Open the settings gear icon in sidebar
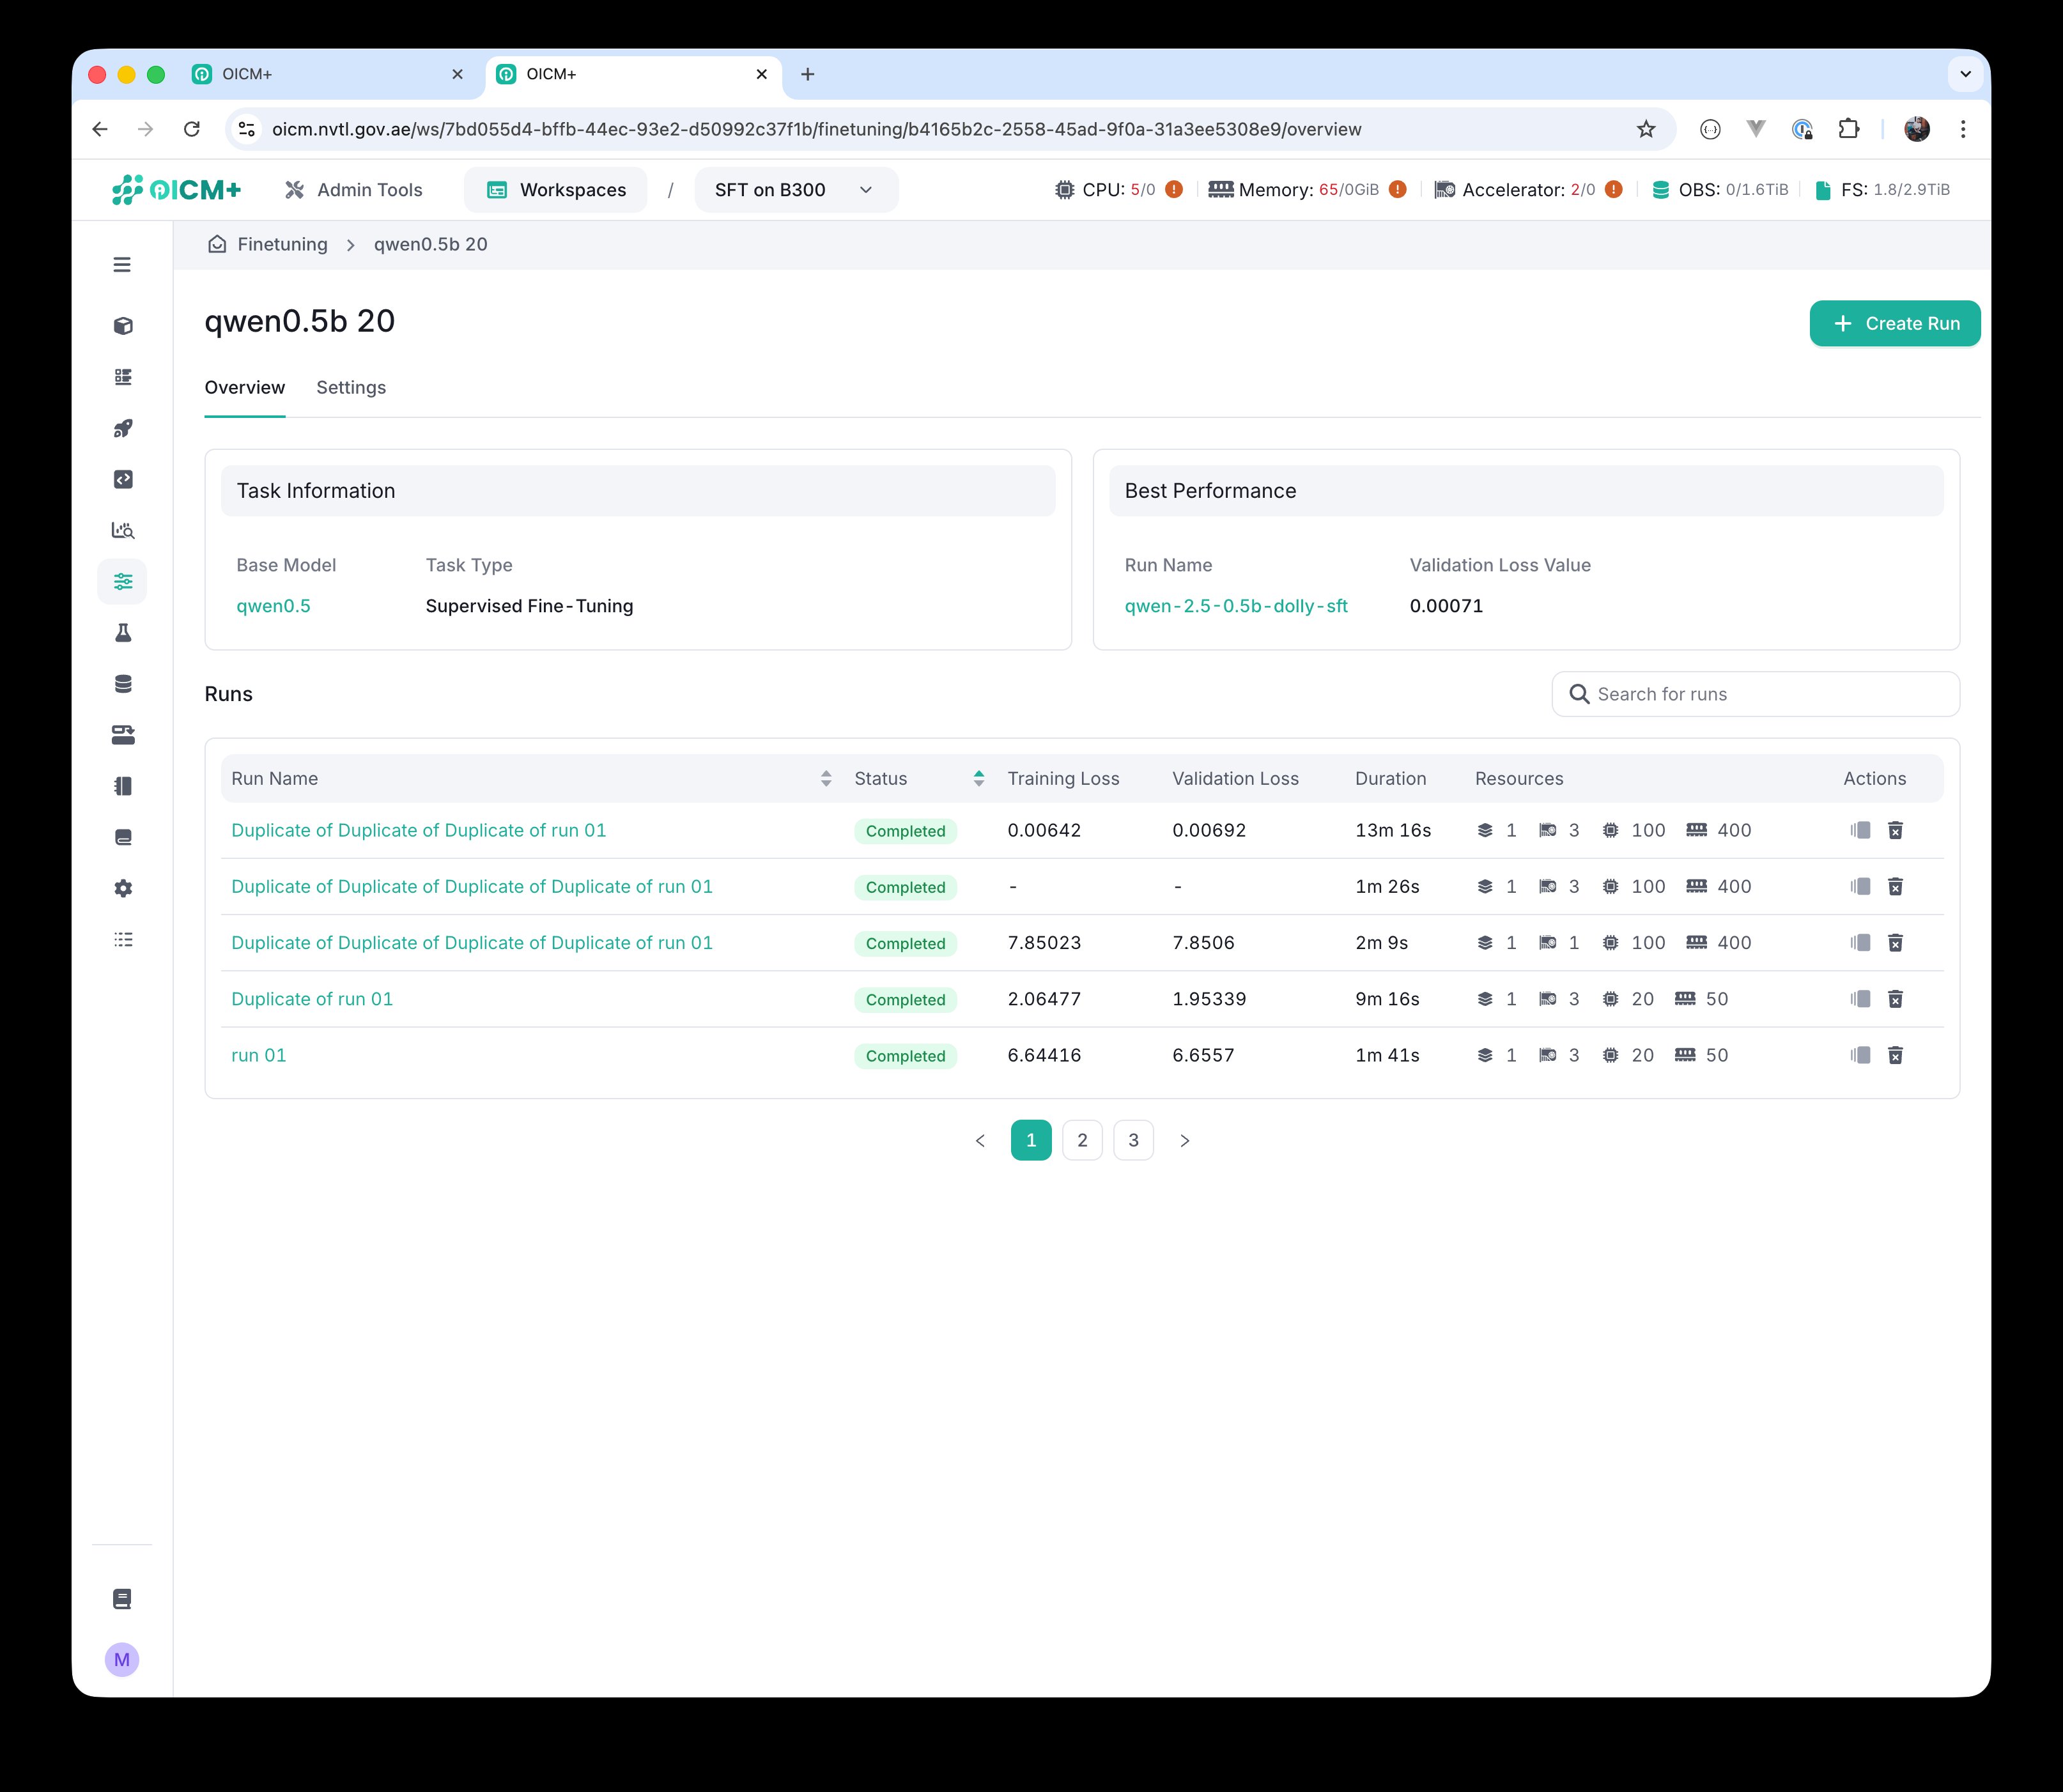 pyautogui.click(x=123, y=888)
